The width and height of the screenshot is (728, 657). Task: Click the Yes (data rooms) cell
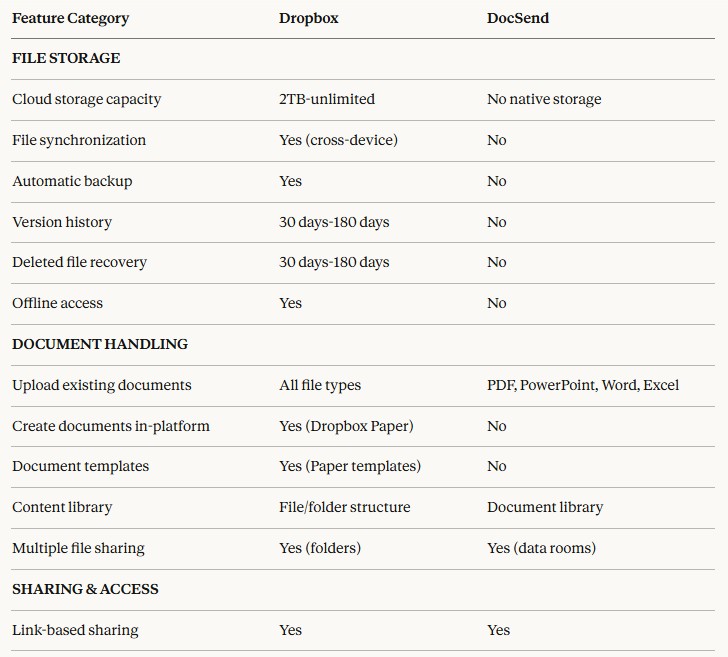click(541, 548)
